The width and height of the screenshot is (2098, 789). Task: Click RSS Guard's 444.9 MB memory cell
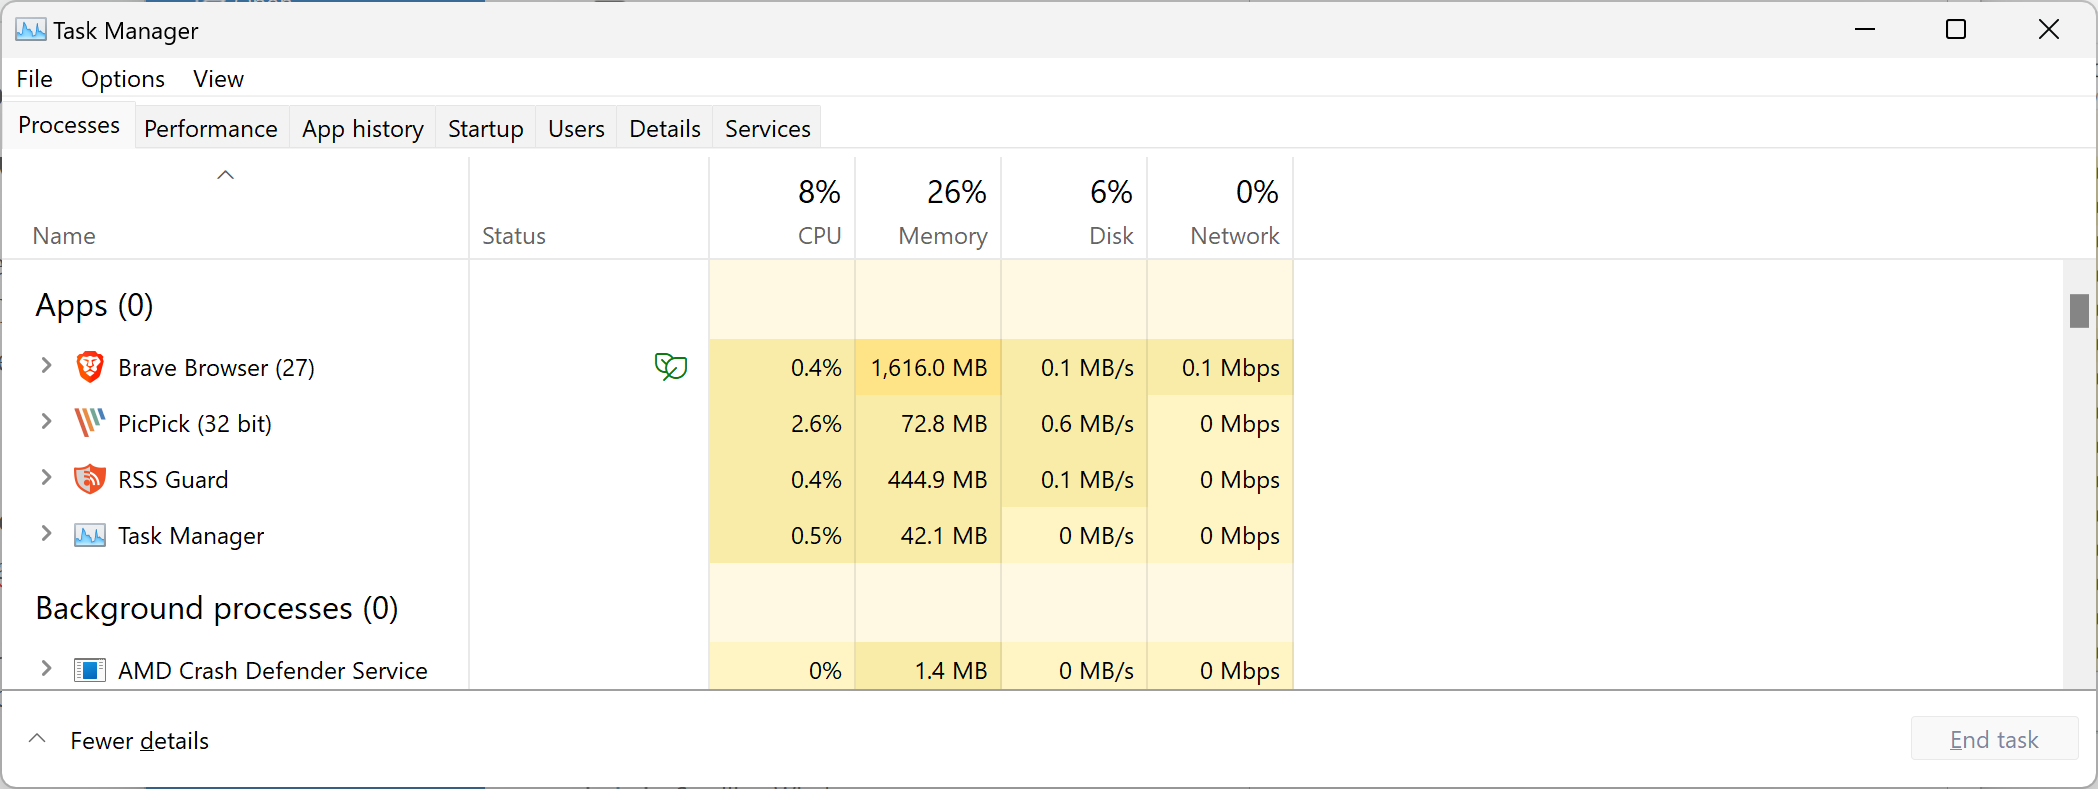click(928, 480)
